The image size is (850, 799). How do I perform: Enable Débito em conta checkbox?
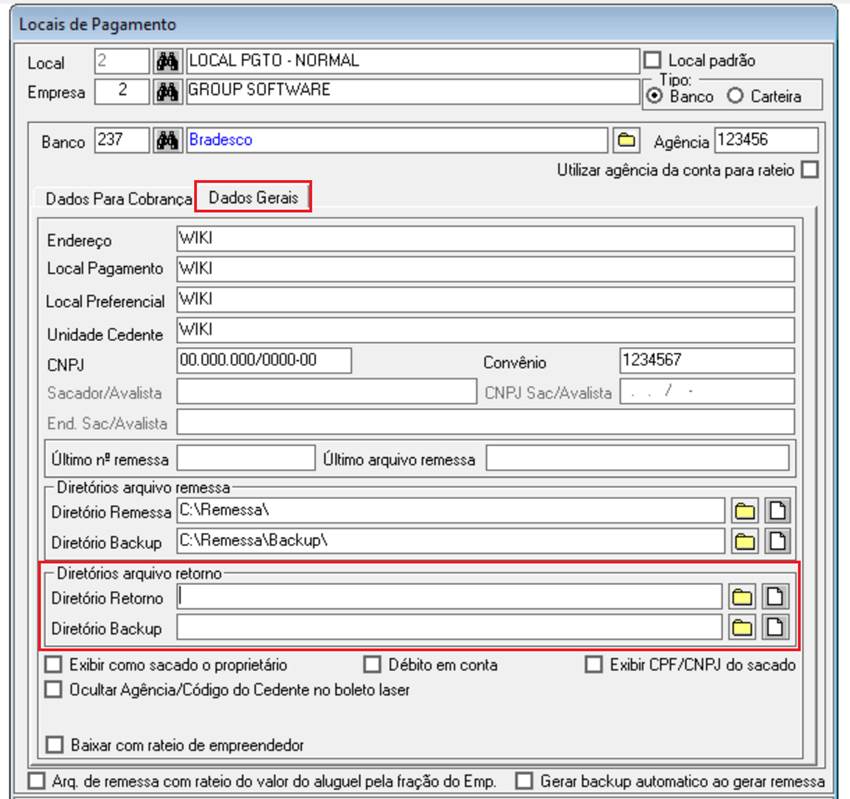[x=372, y=664]
